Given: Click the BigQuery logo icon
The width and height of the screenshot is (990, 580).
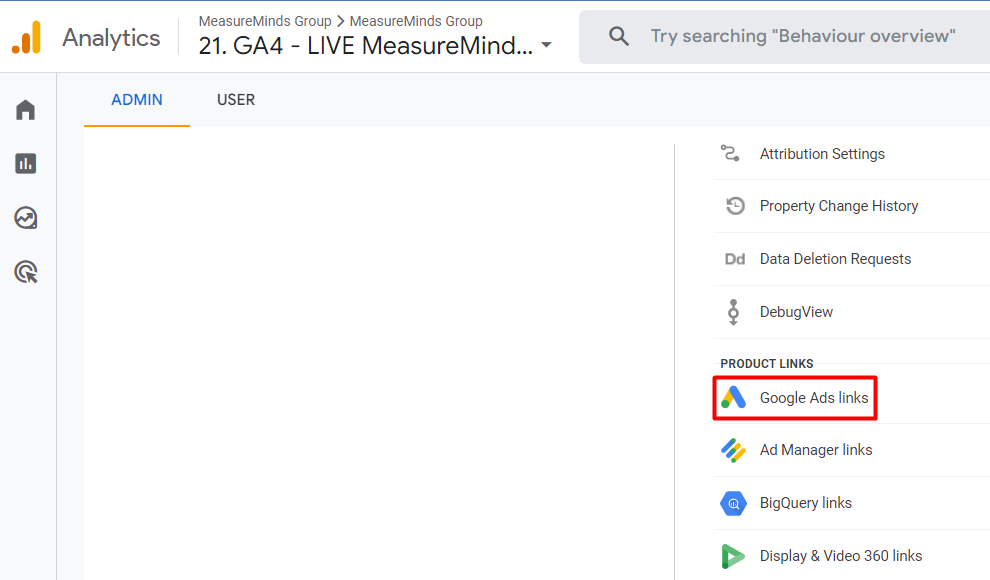Looking at the screenshot, I should [x=733, y=503].
